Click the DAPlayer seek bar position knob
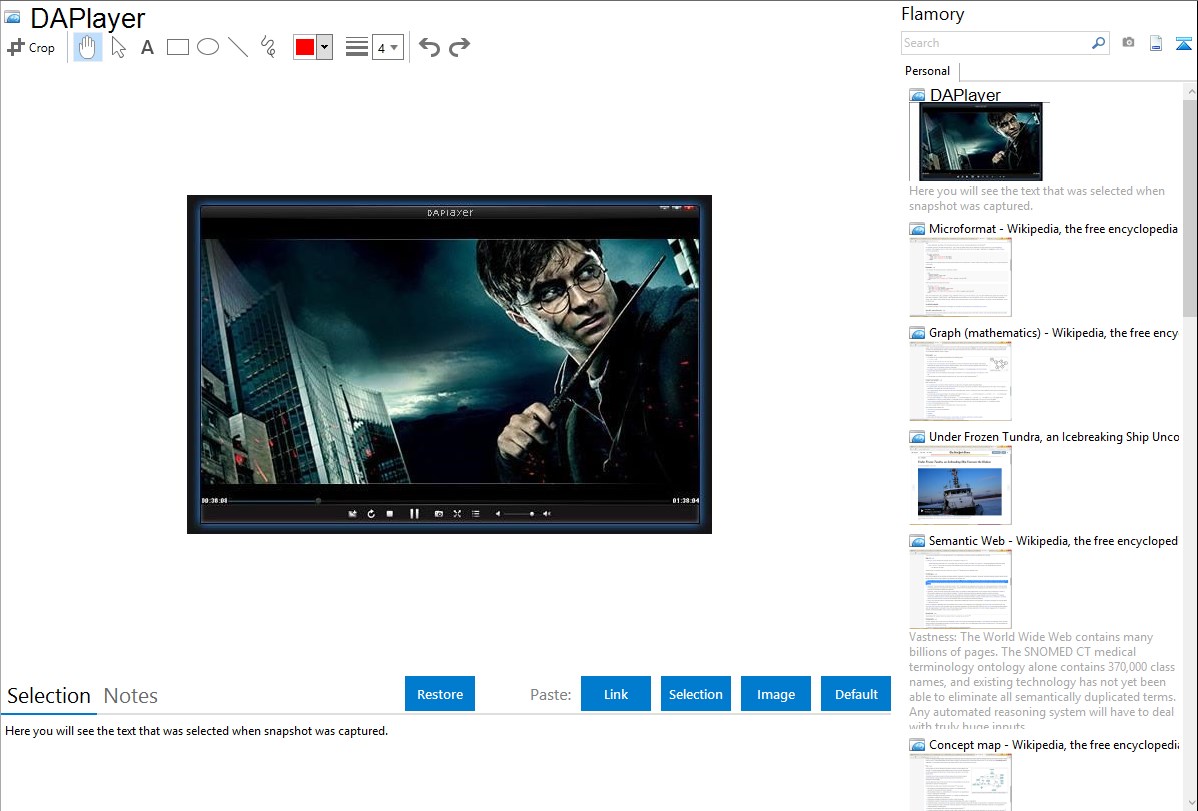Viewport: 1198px width, 811px height. pyautogui.click(x=318, y=501)
